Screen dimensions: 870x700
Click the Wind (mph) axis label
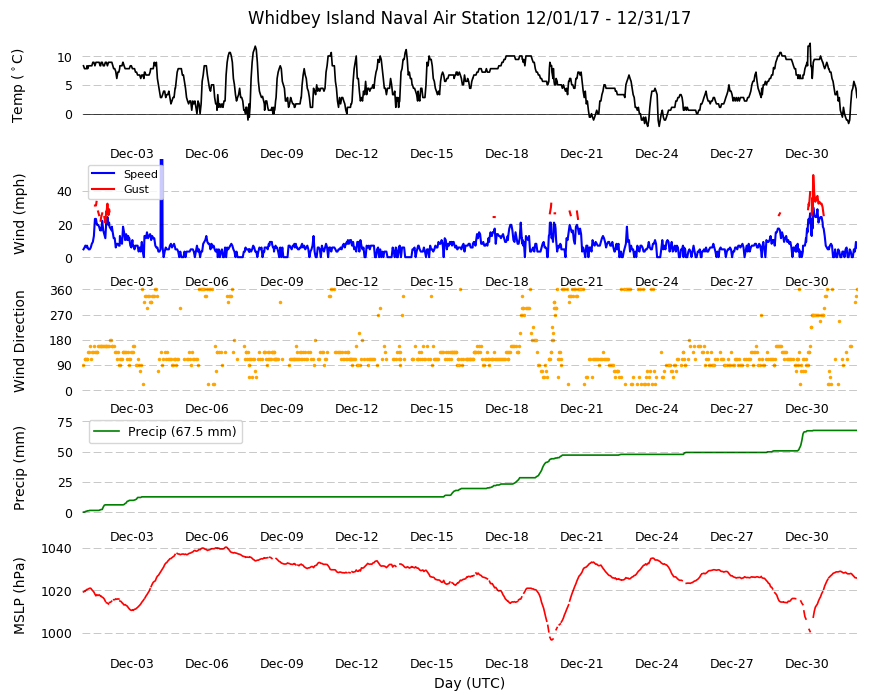click(x=19, y=214)
